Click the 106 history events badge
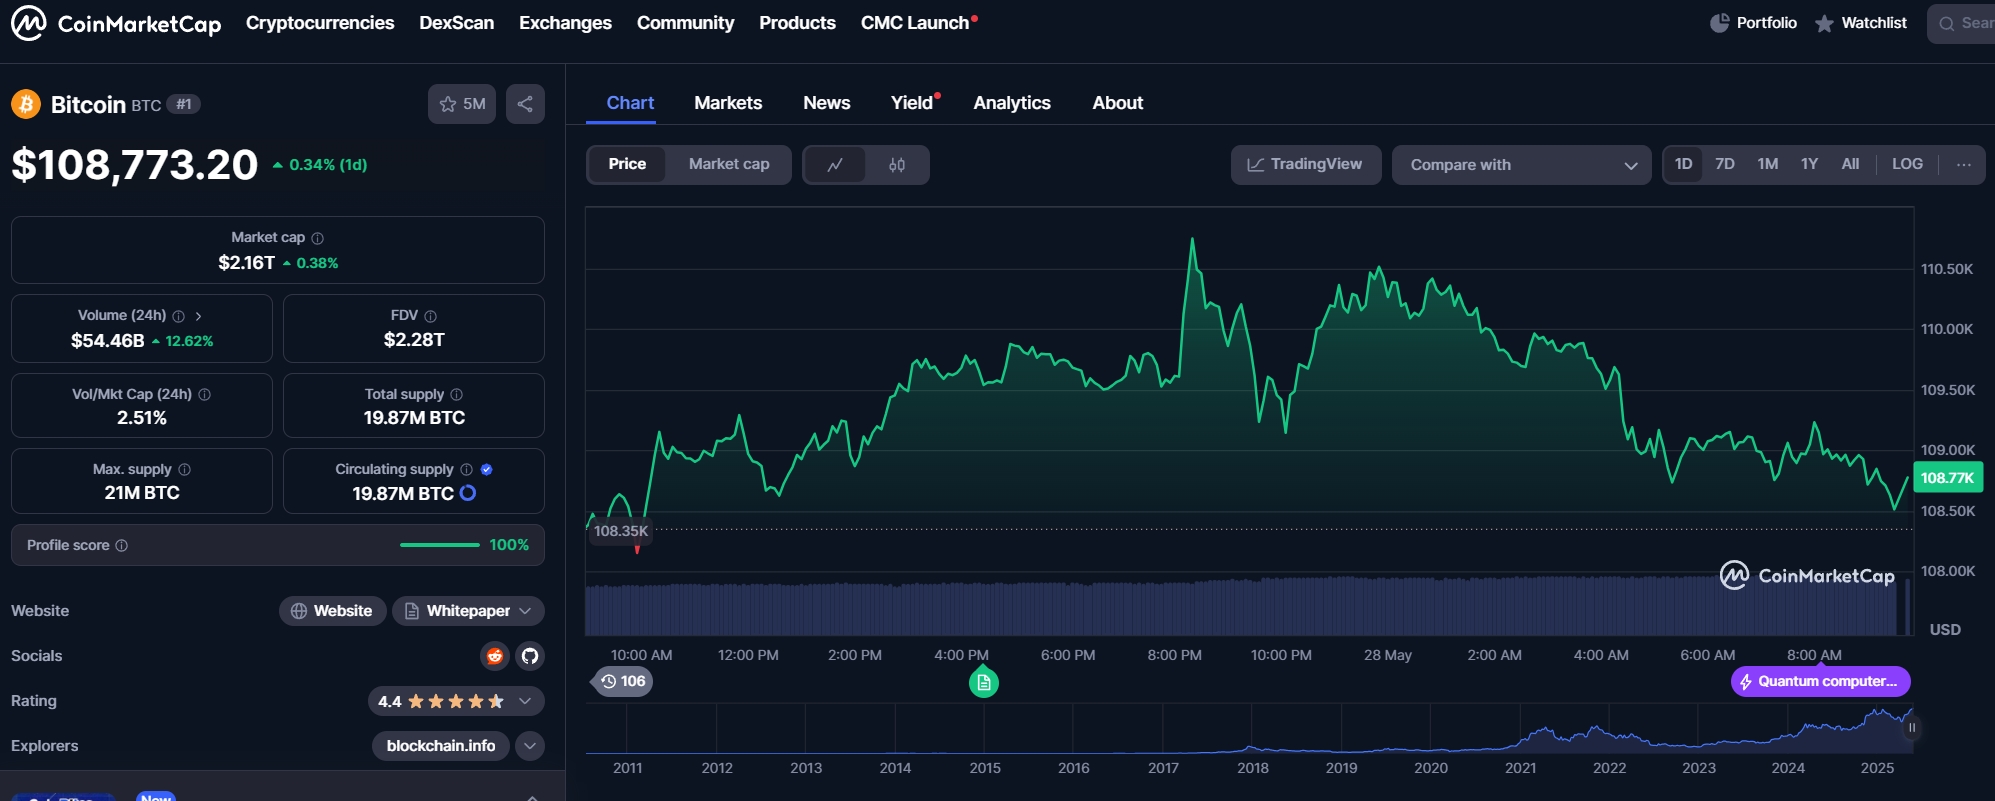The width and height of the screenshot is (1995, 801). coord(623,682)
